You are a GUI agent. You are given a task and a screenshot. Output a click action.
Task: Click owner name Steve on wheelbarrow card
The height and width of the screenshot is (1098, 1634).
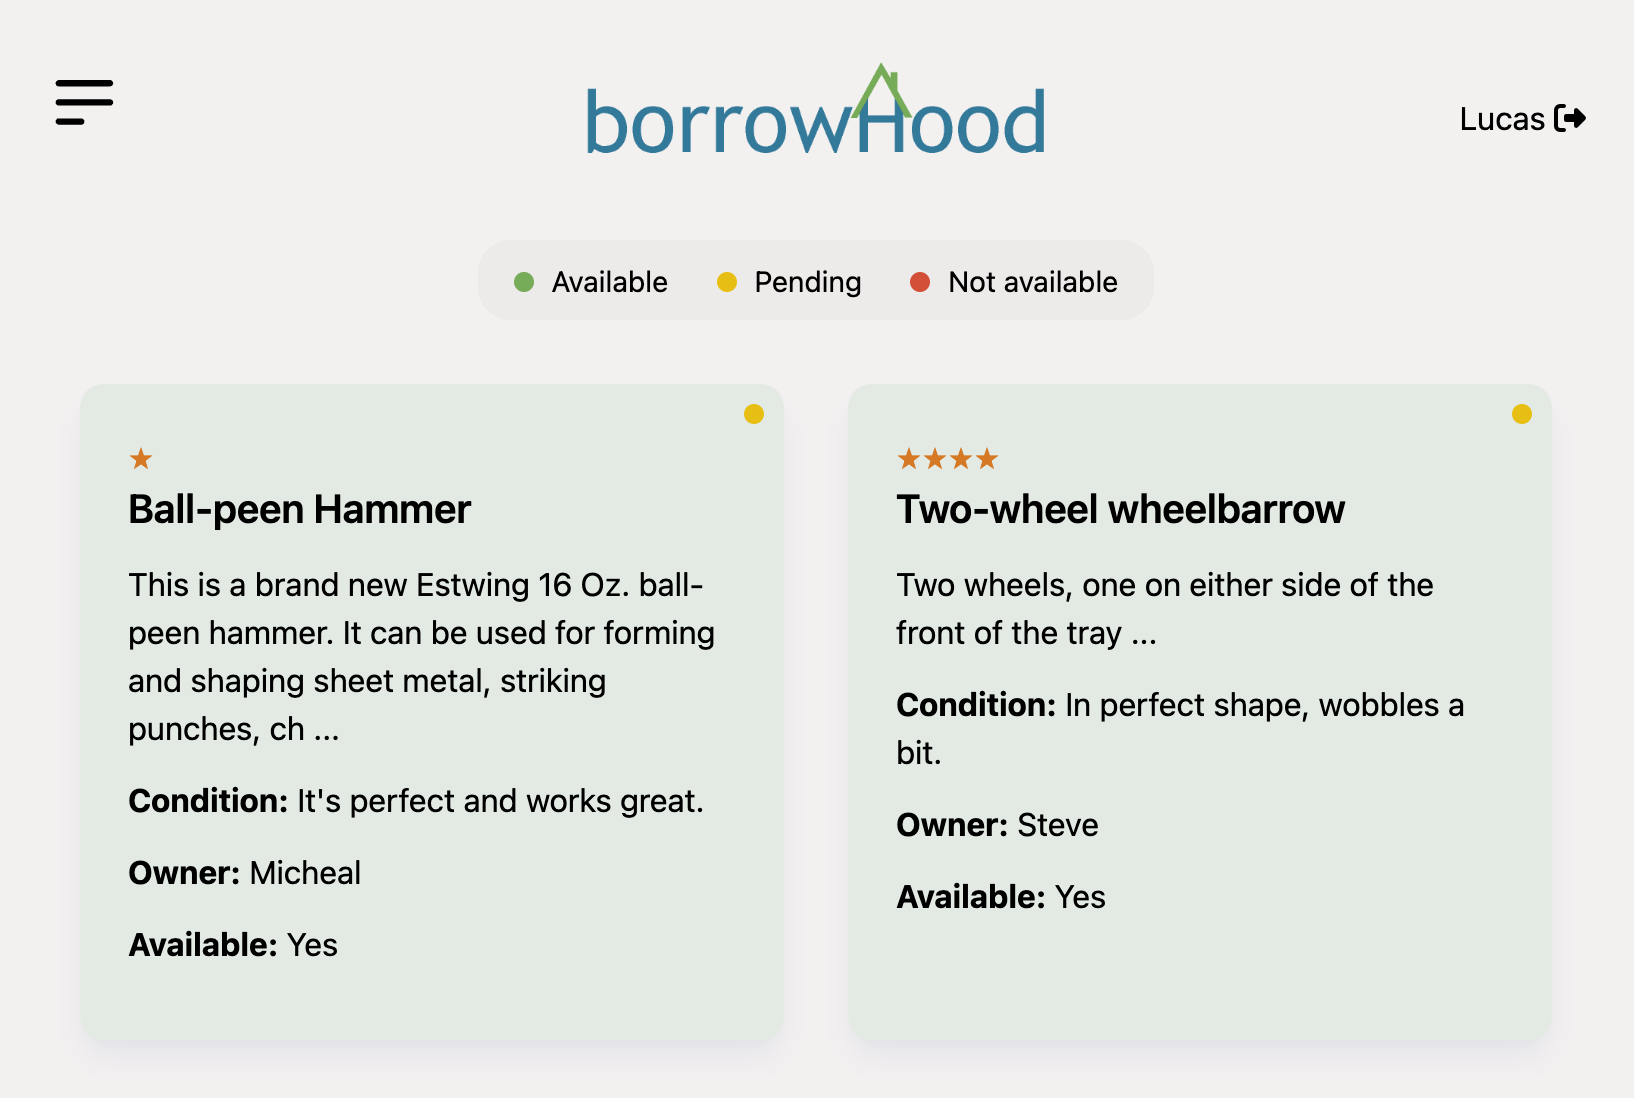click(x=1058, y=825)
